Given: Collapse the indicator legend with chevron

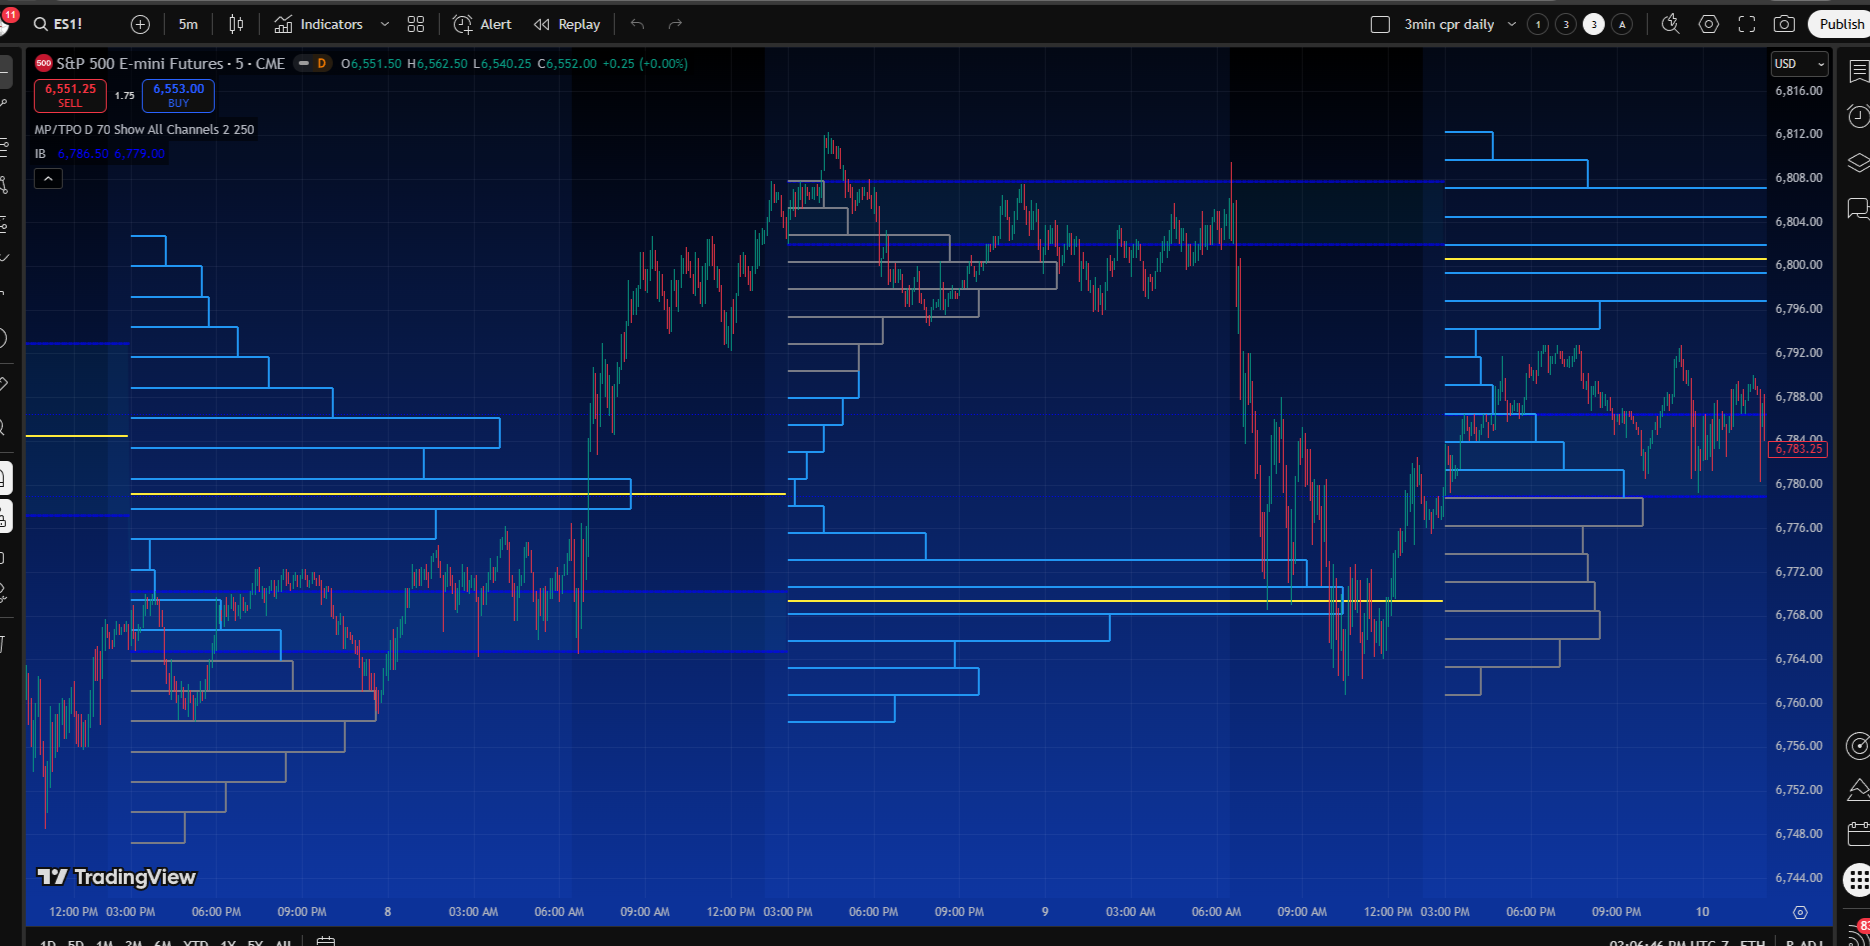Looking at the screenshot, I should point(48,179).
